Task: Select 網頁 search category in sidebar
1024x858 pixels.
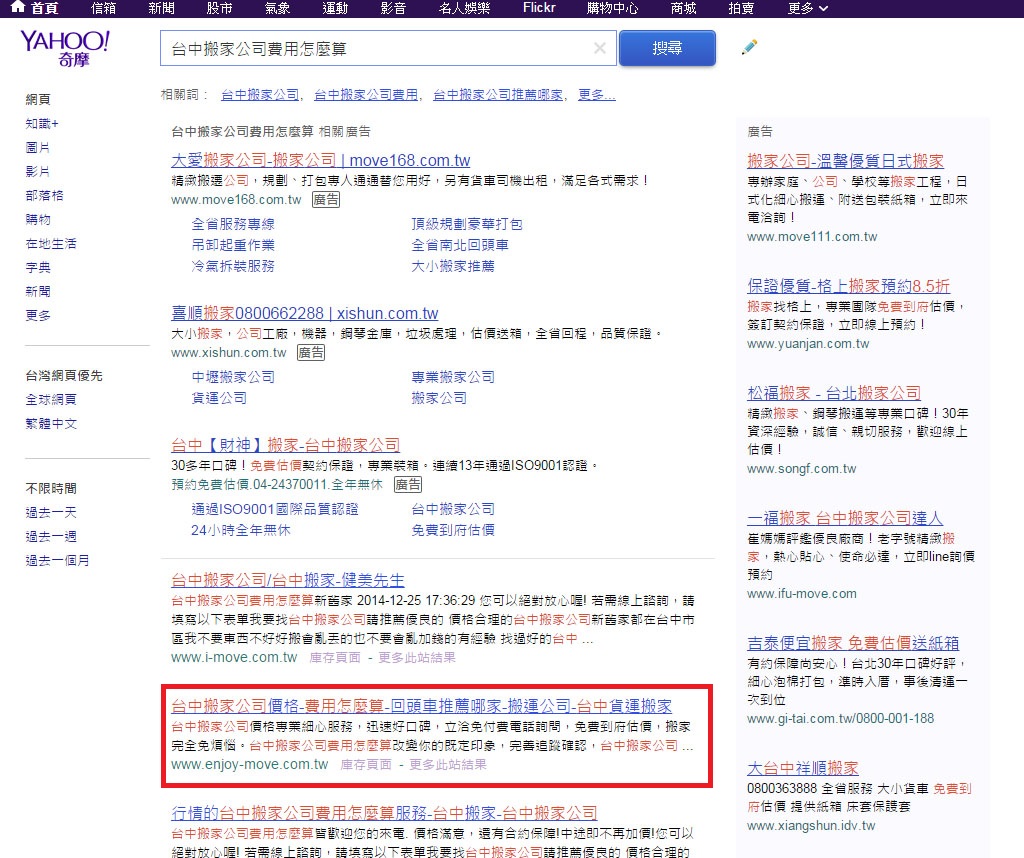Action: 38,99
